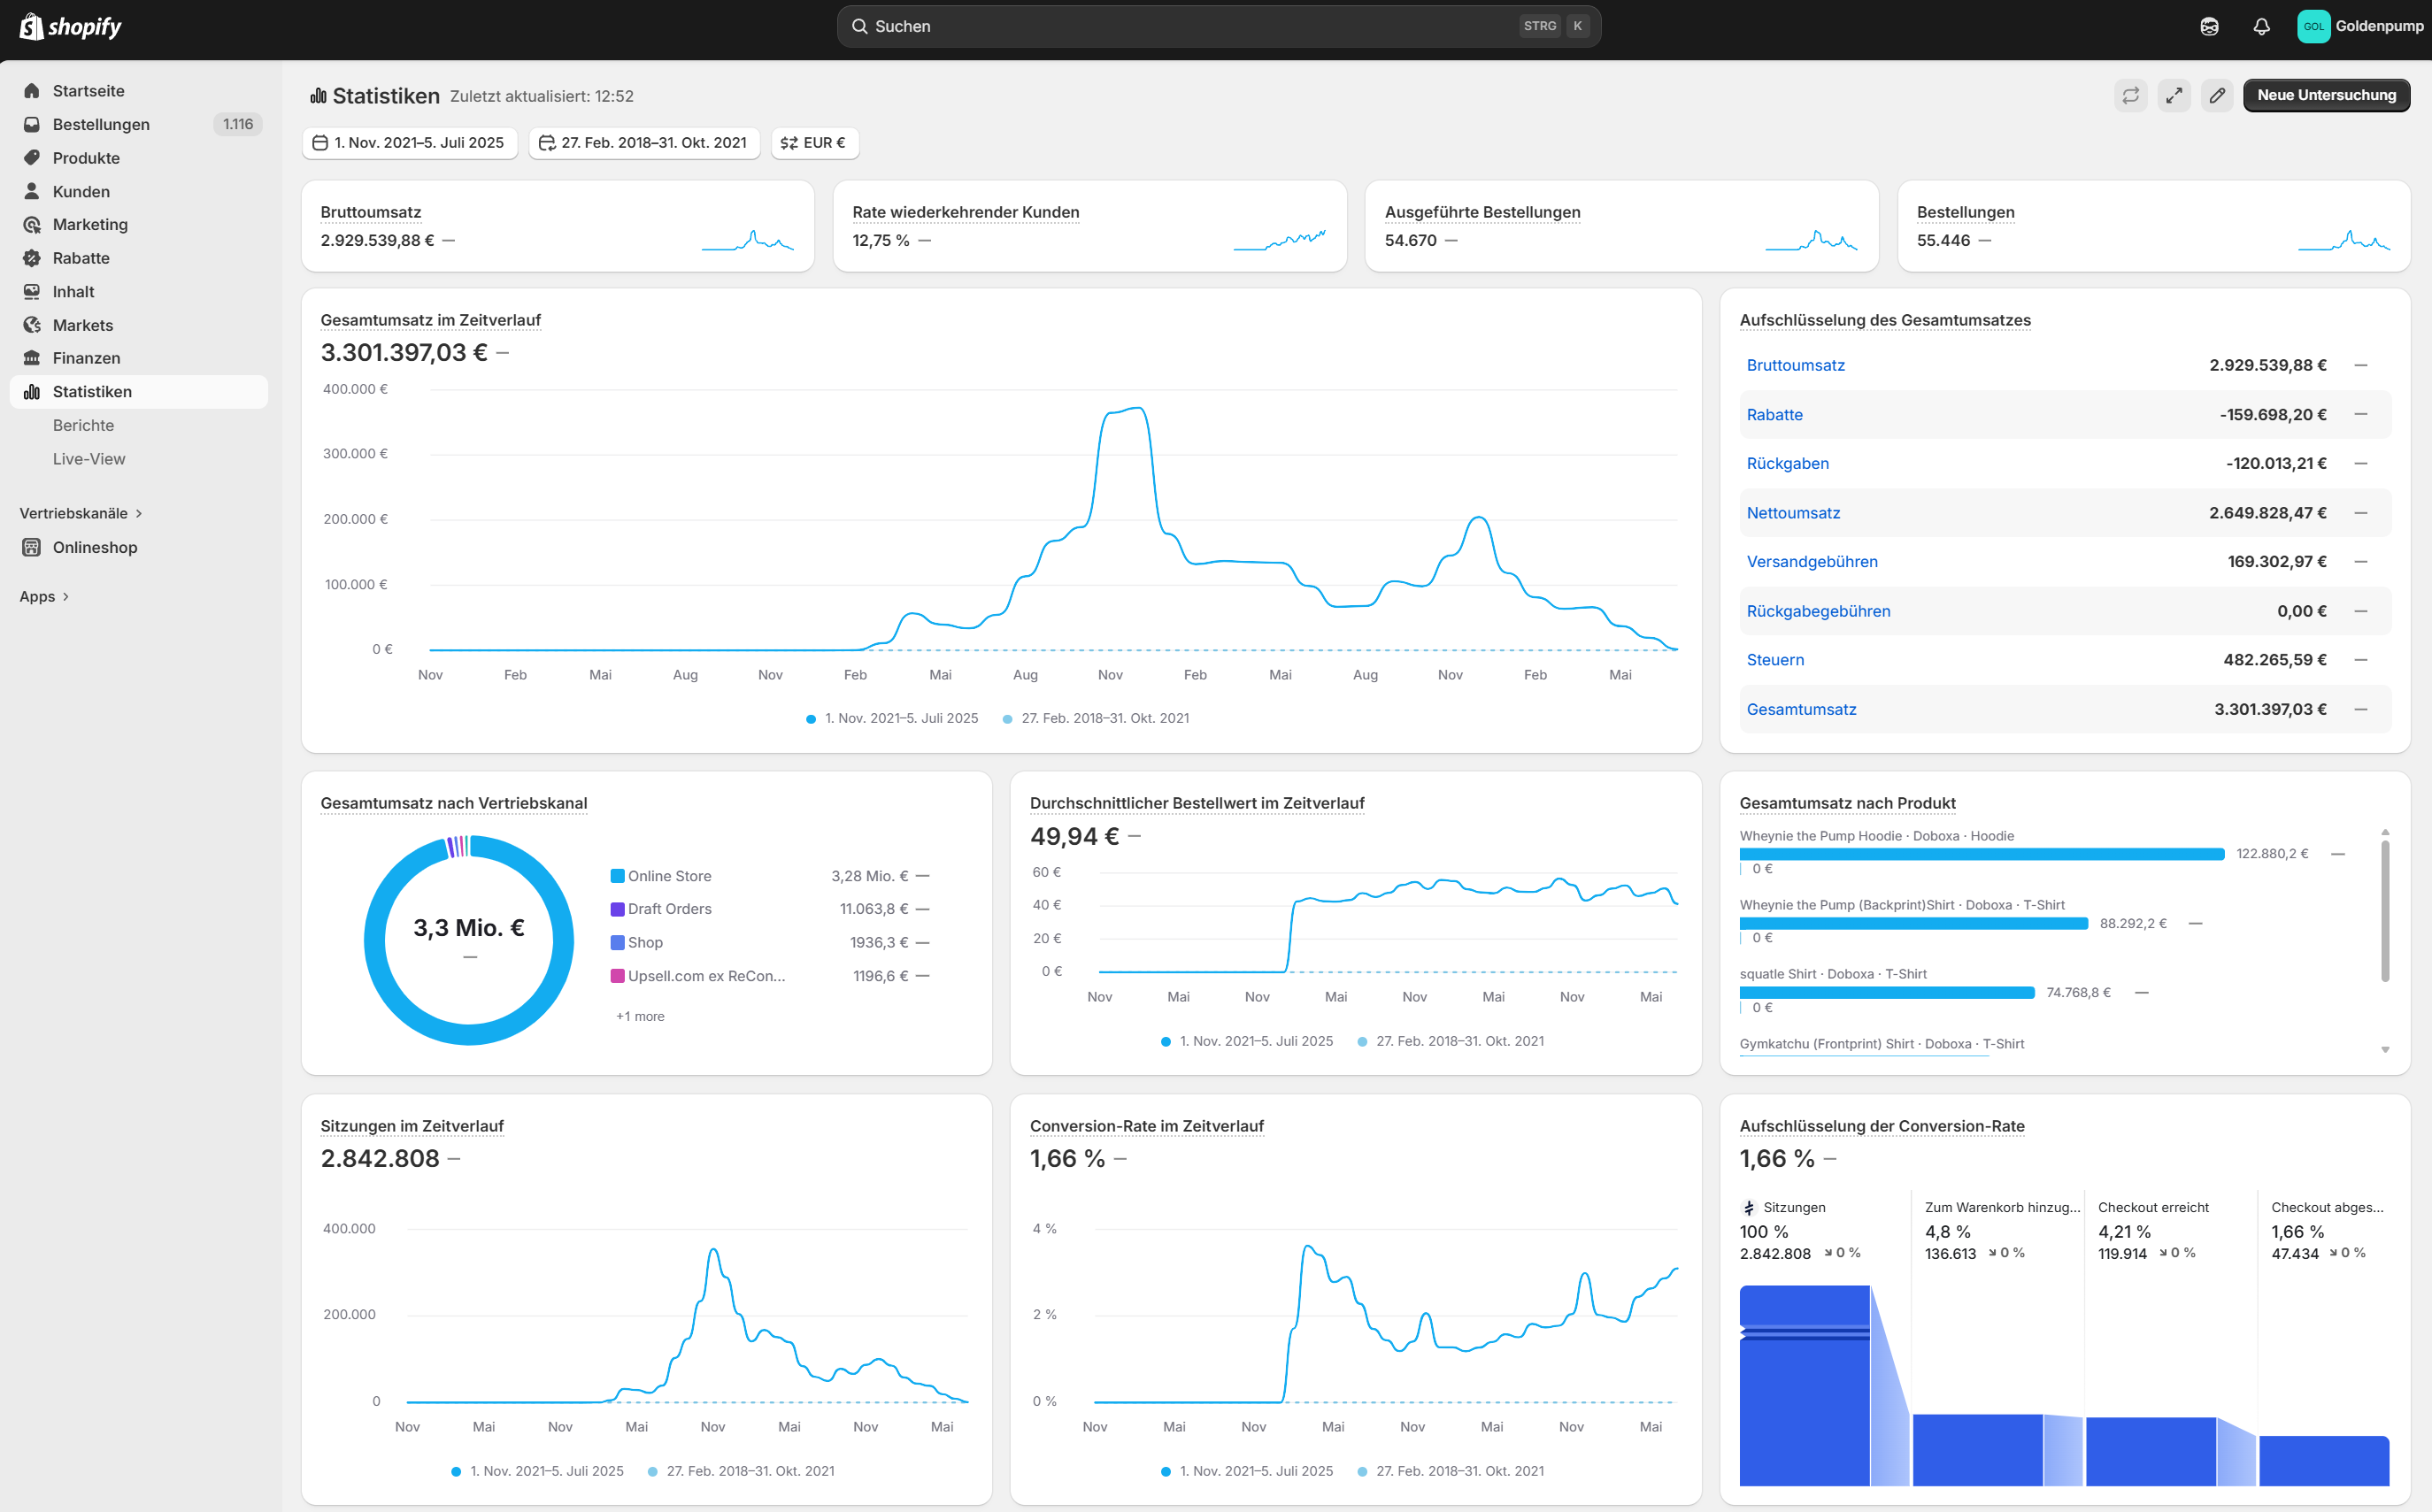Refresh the statistics with the swap icon
This screenshot has height=1512, width=2432.
2131,95
